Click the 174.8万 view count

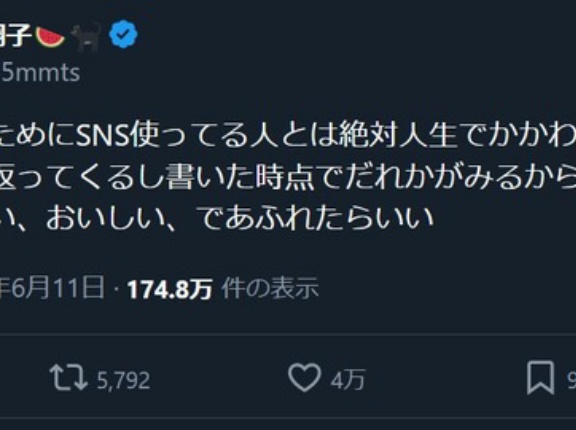170,290
